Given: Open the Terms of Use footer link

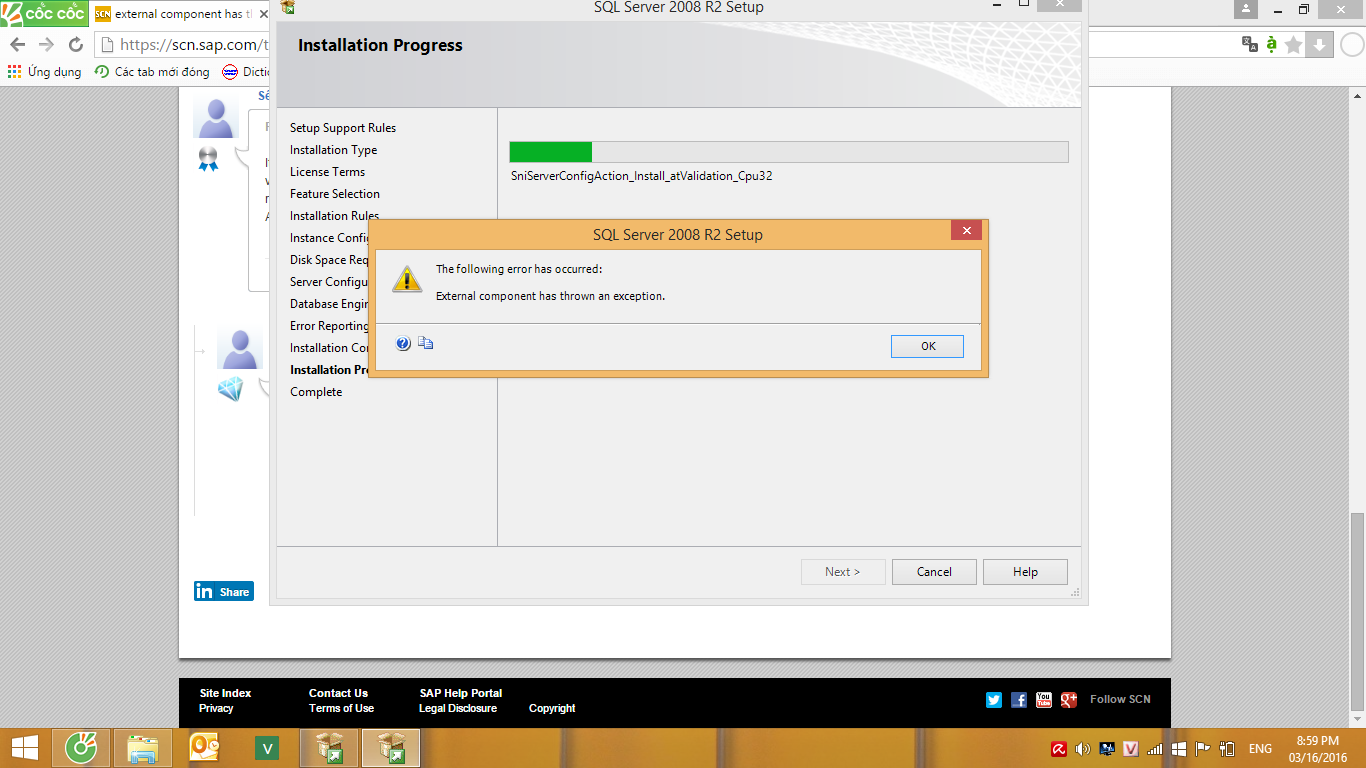Looking at the screenshot, I should click(341, 708).
